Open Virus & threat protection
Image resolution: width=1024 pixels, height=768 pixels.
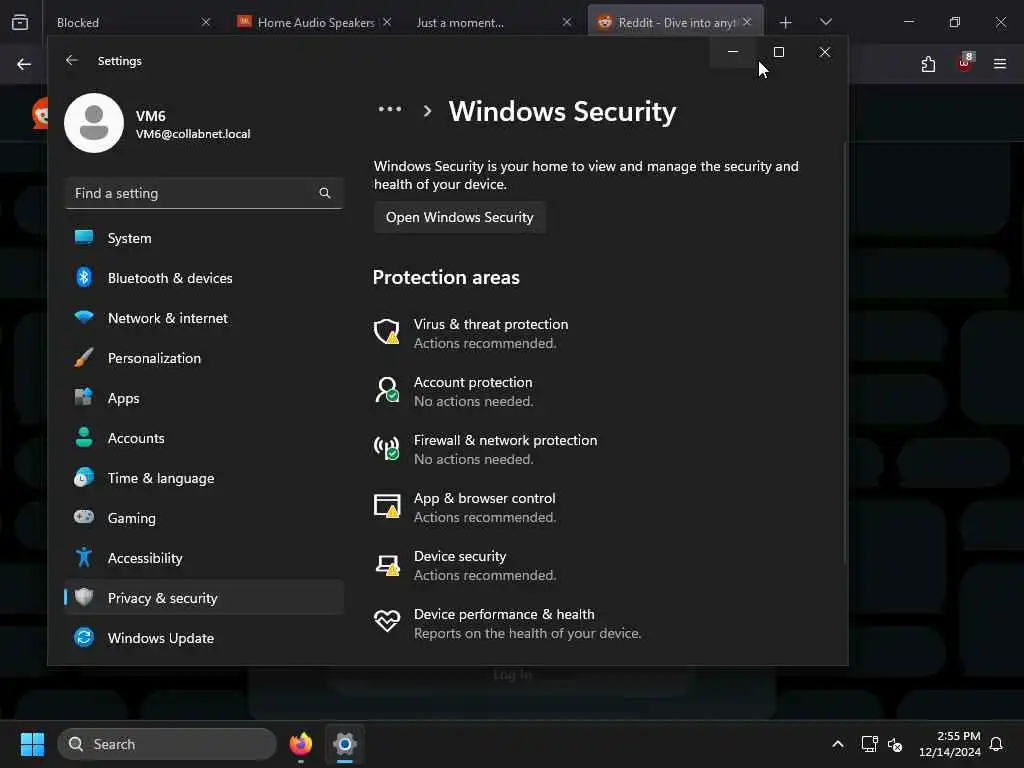(x=491, y=333)
